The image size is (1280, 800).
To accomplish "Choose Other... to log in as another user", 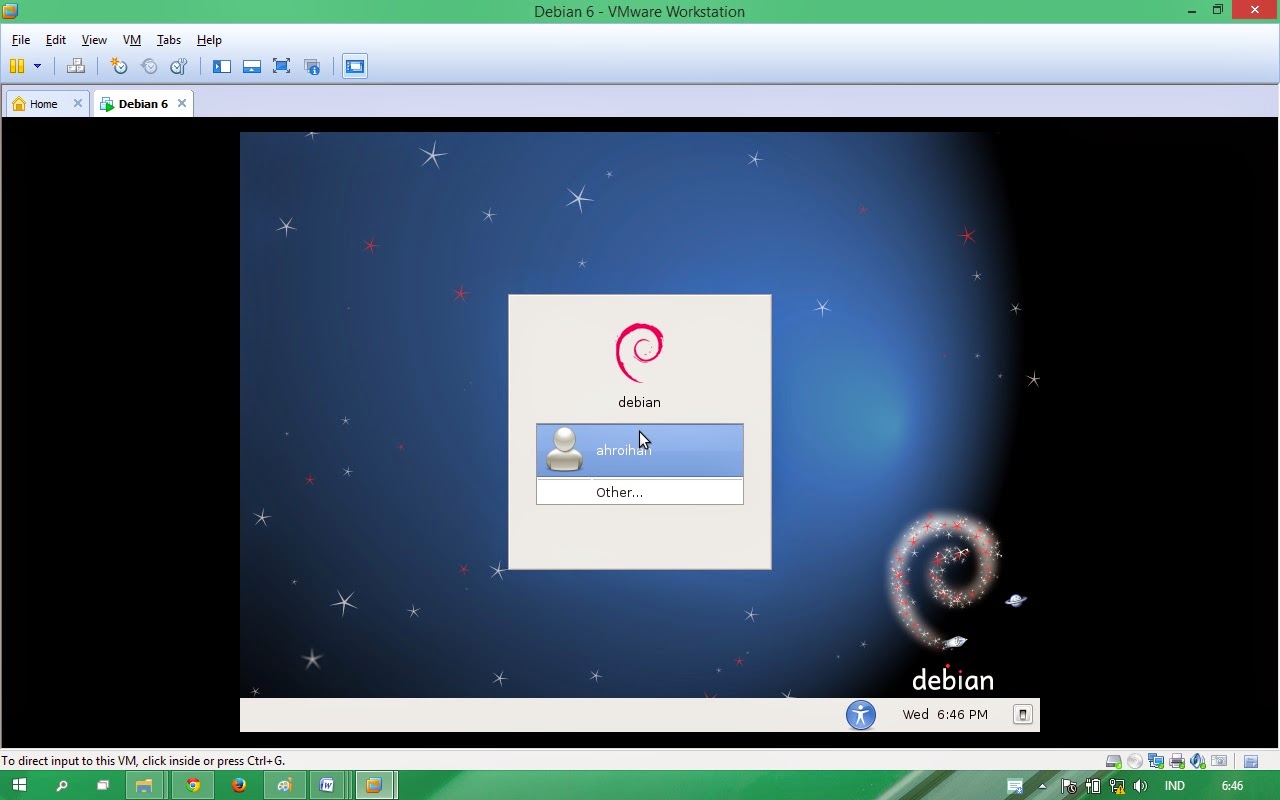I will click(x=640, y=492).
